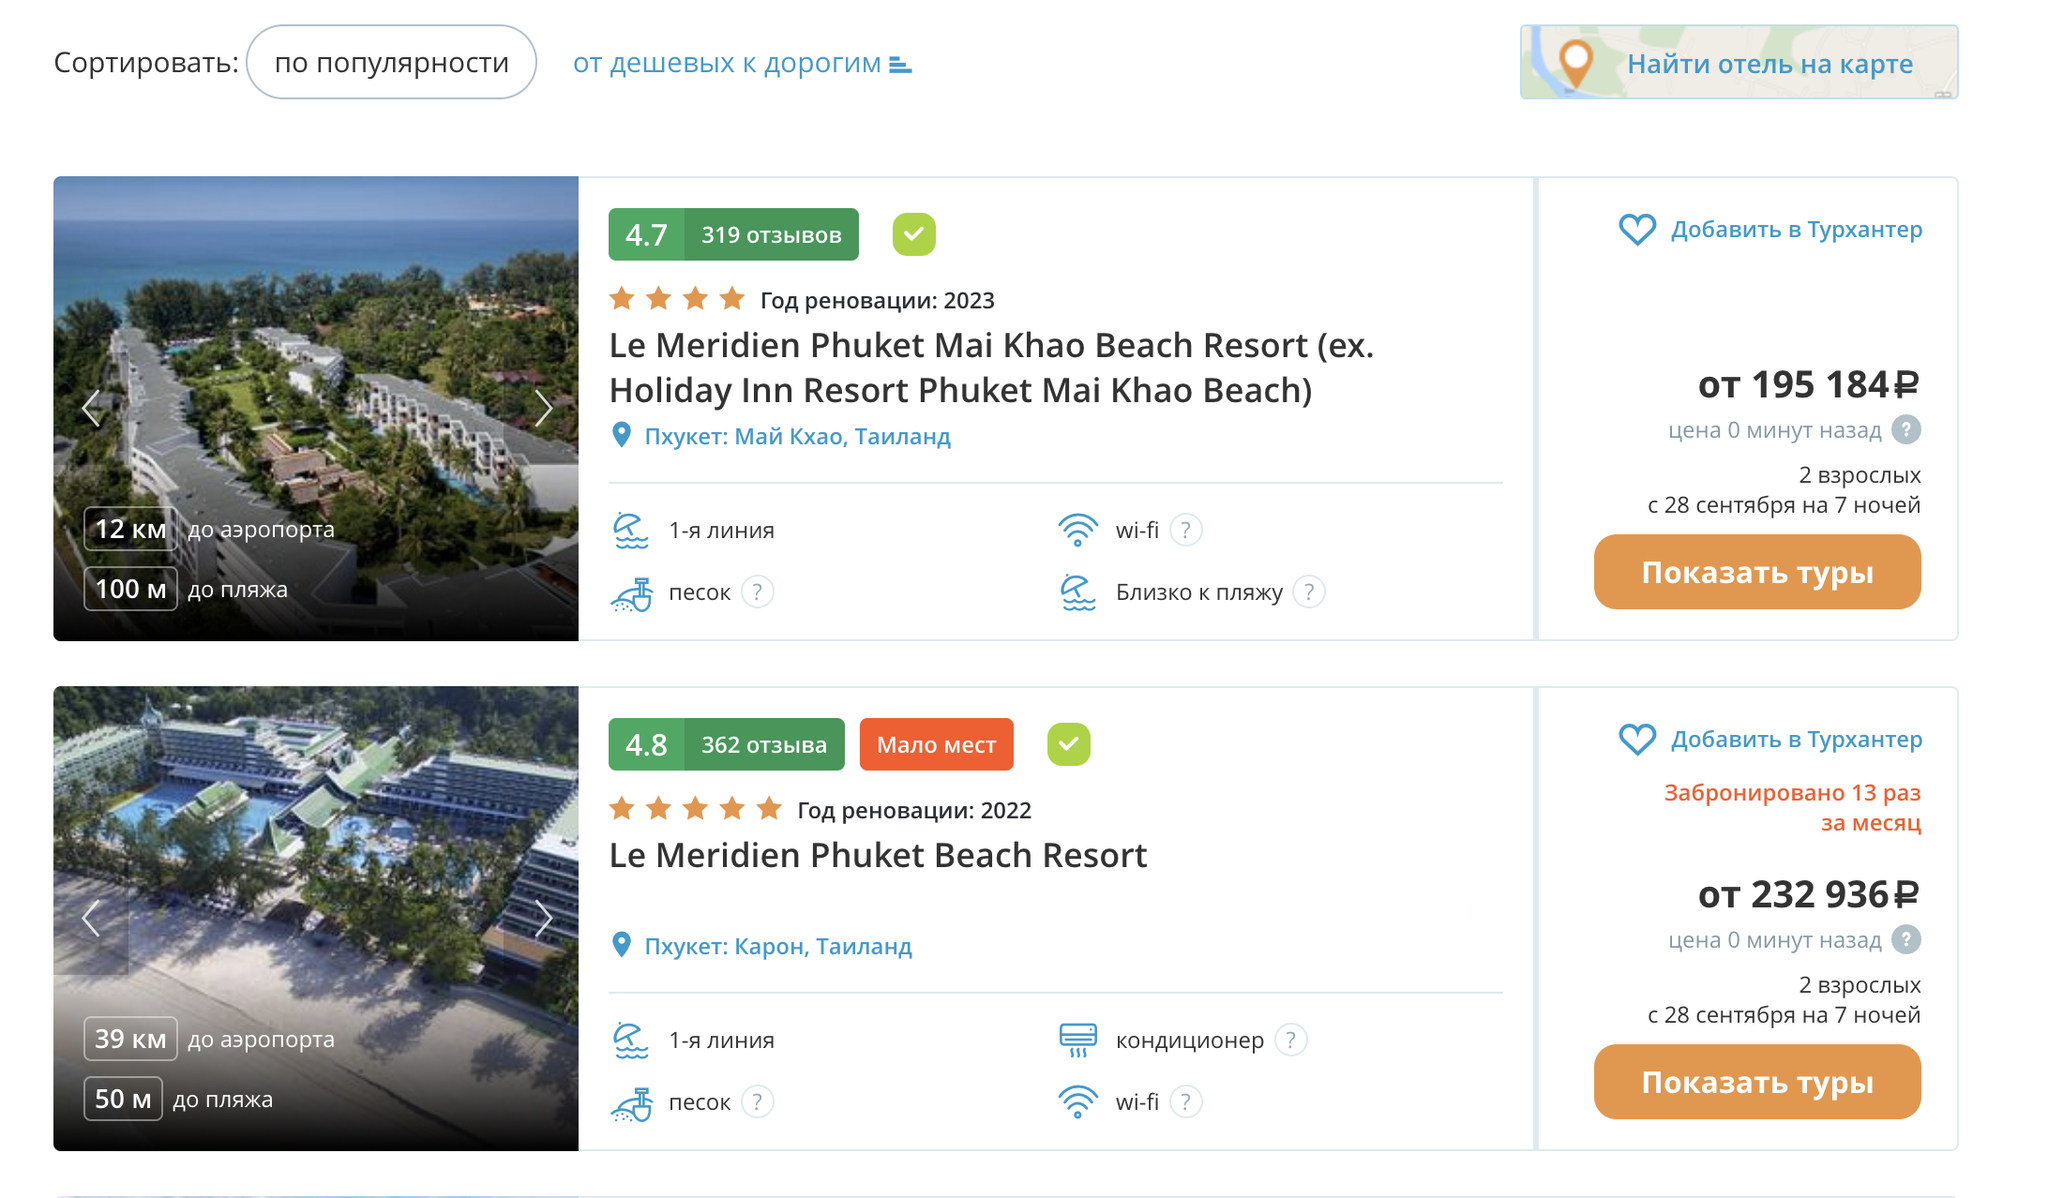The width and height of the screenshot is (2048, 1198).
Task: Show next photo of Le Meridien Phuket Beach Resort
Action: click(x=543, y=918)
